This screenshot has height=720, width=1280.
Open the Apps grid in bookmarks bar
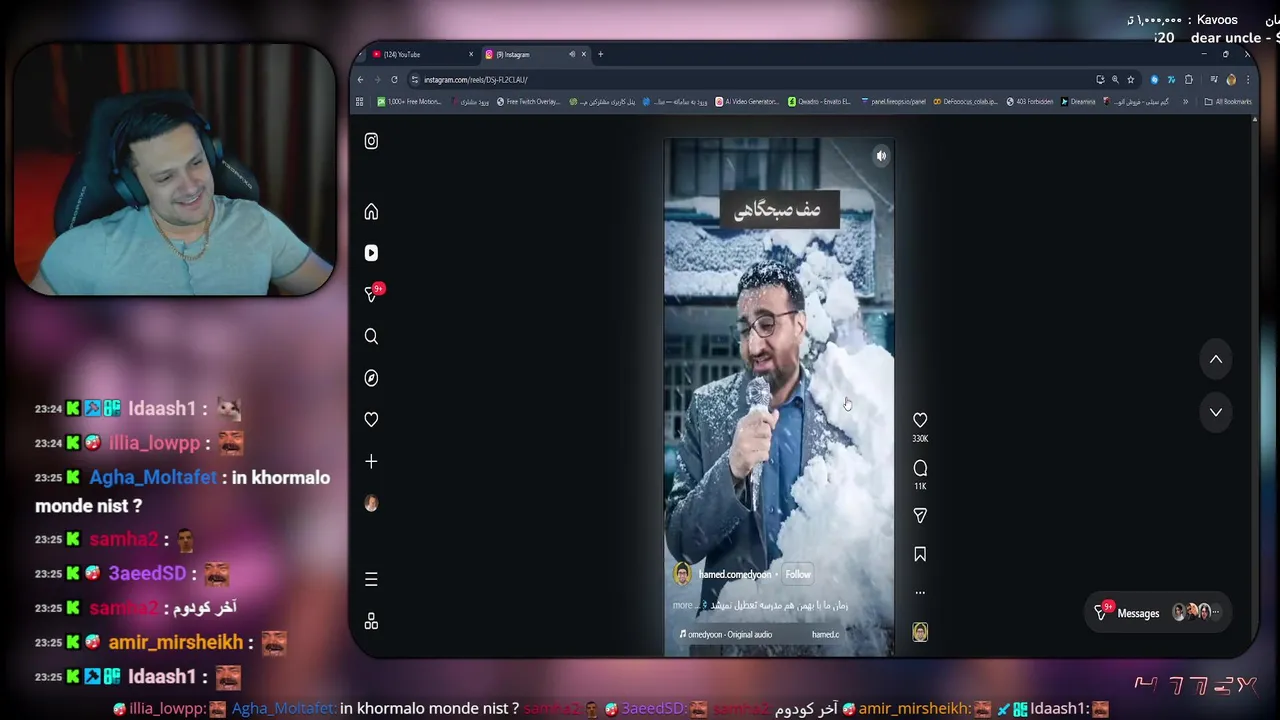pyautogui.click(x=360, y=102)
